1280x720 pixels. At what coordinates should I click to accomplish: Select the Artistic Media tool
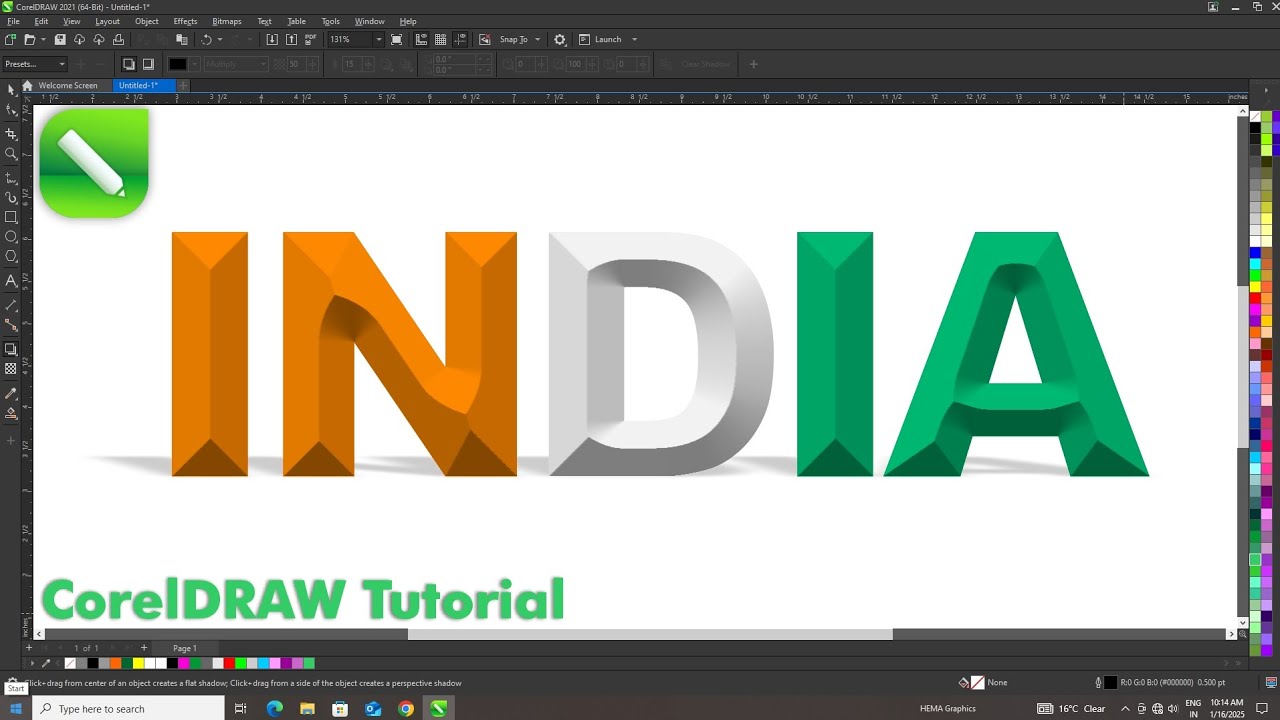click(x=11, y=197)
